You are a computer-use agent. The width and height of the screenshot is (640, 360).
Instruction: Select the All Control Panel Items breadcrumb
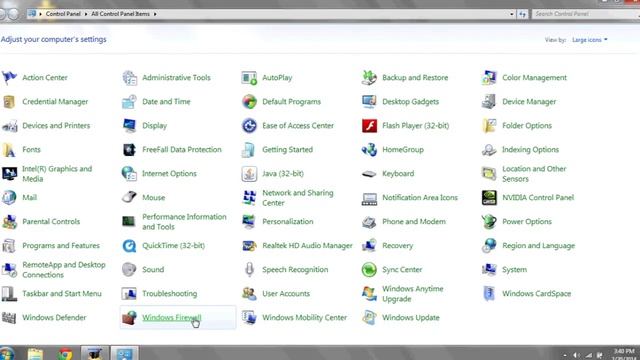[x=120, y=14]
